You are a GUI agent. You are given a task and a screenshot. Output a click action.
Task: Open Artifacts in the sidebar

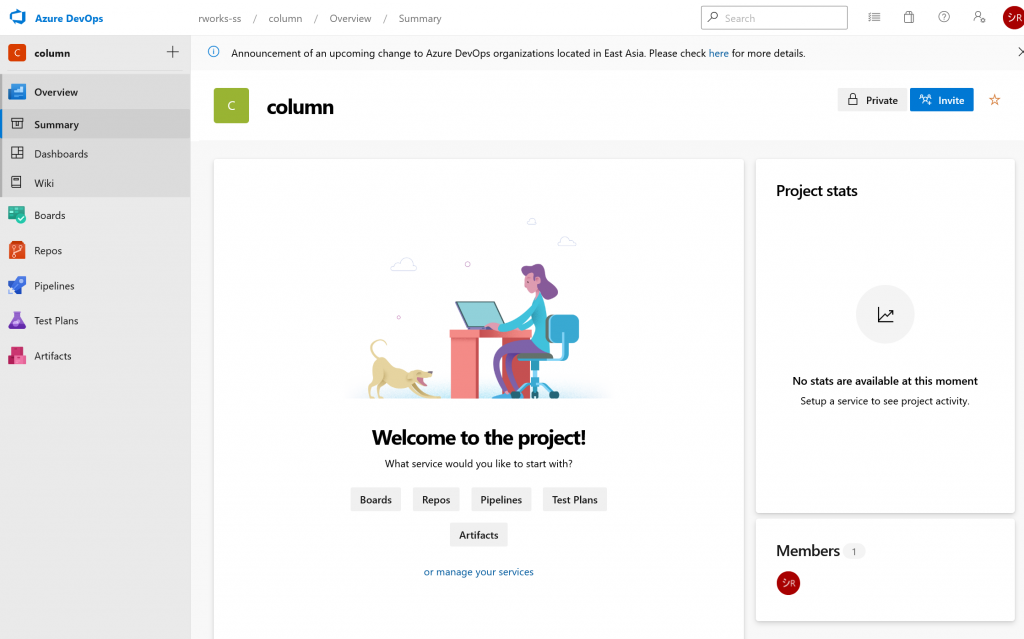point(95,356)
